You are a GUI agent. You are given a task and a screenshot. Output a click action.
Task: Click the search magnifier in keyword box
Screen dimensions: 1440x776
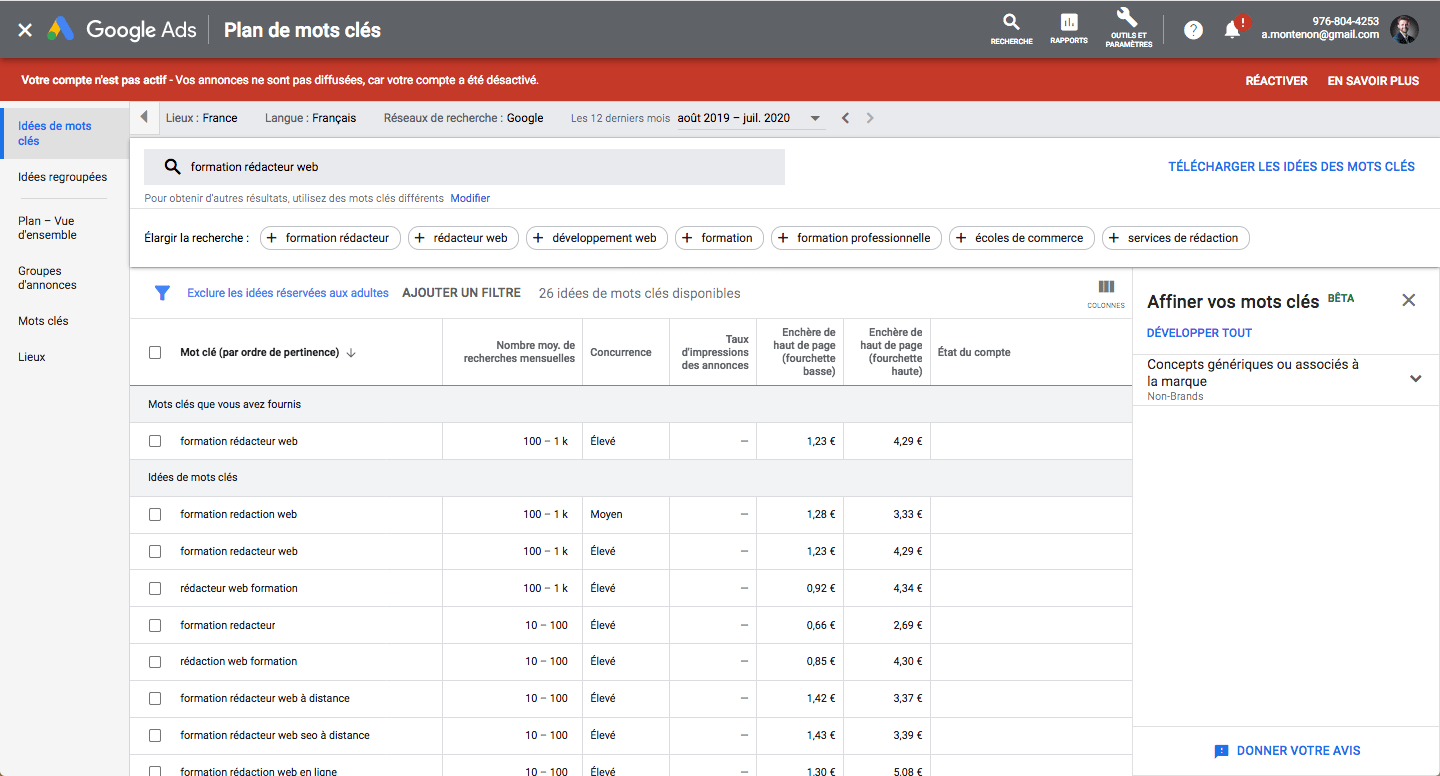(x=172, y=167)
